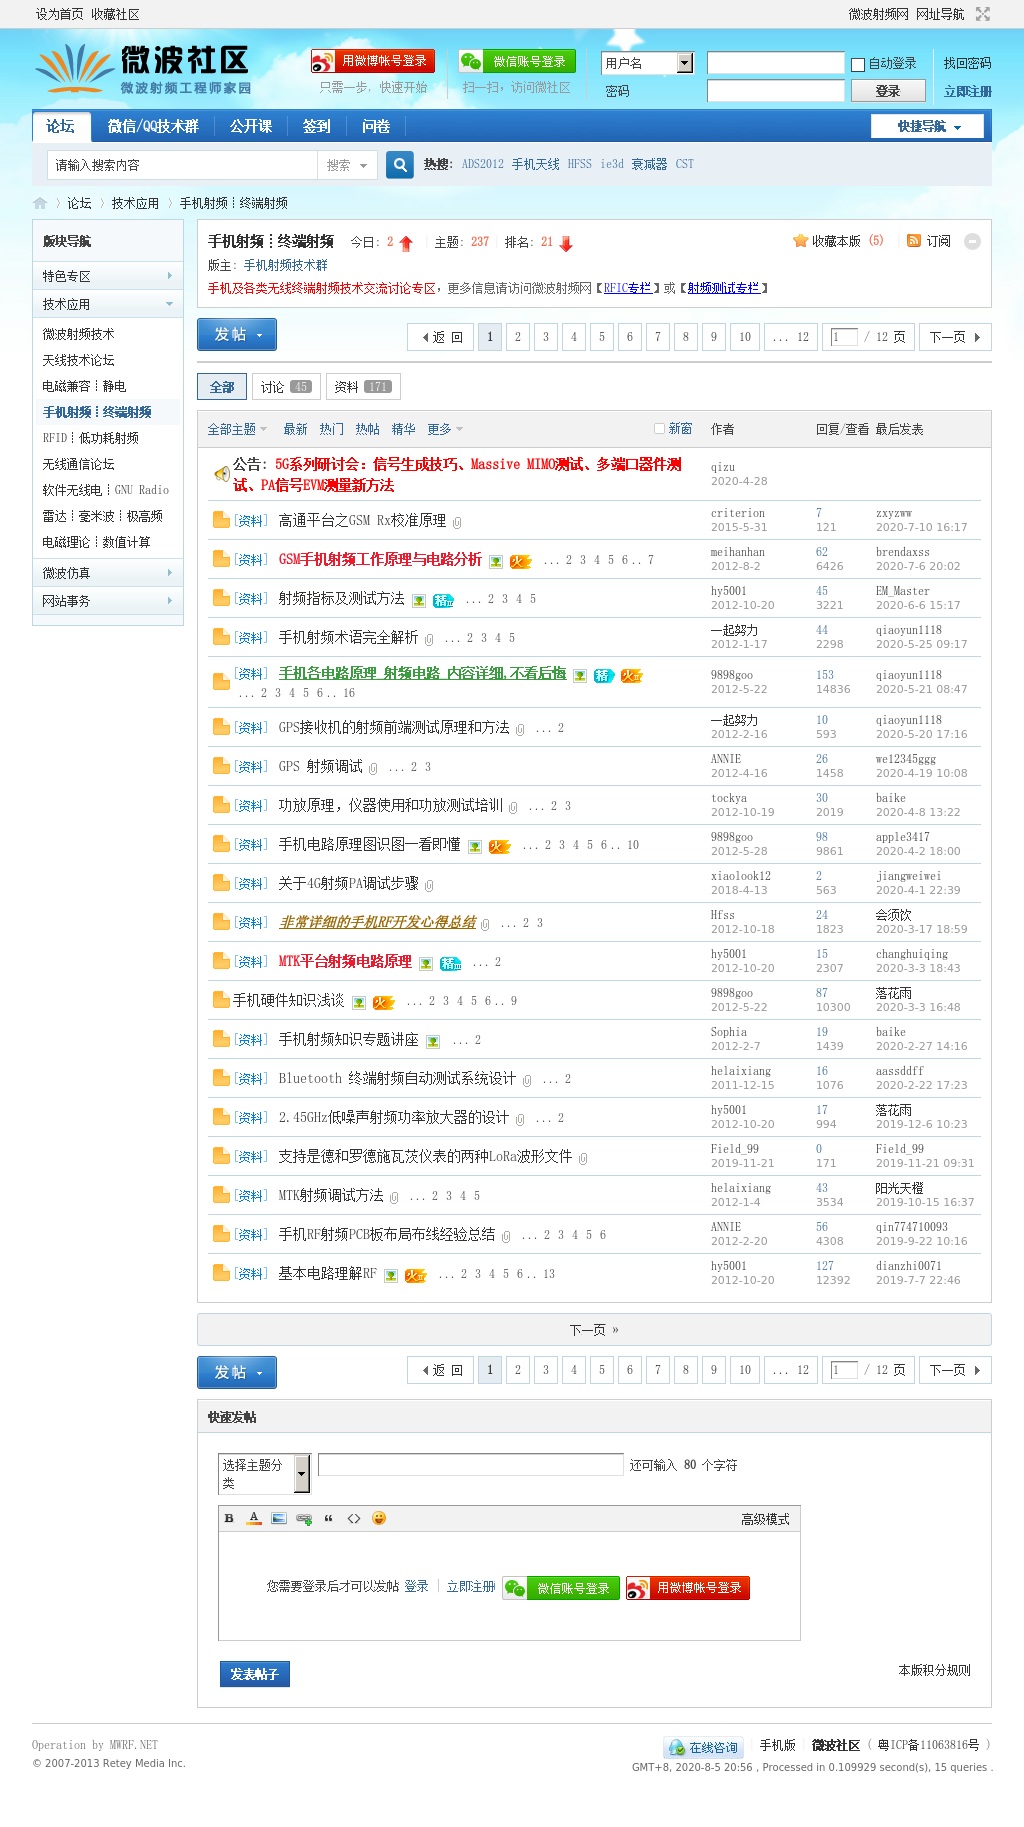
Task: Click the 立即注册 link in header
Action: (x=967, y=91)
